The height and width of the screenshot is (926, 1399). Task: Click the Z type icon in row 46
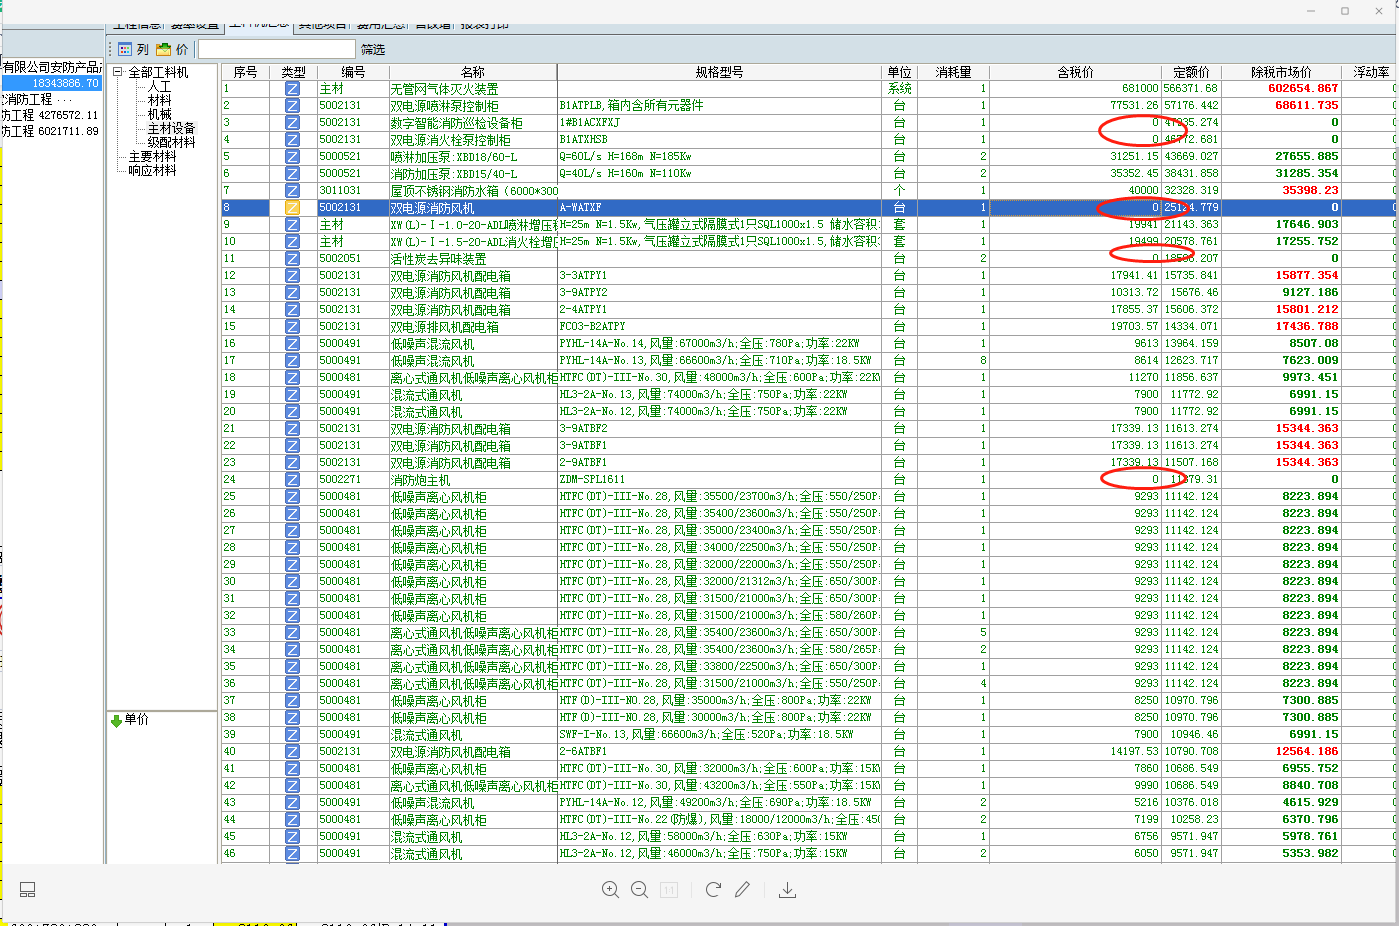coord(292,854)
